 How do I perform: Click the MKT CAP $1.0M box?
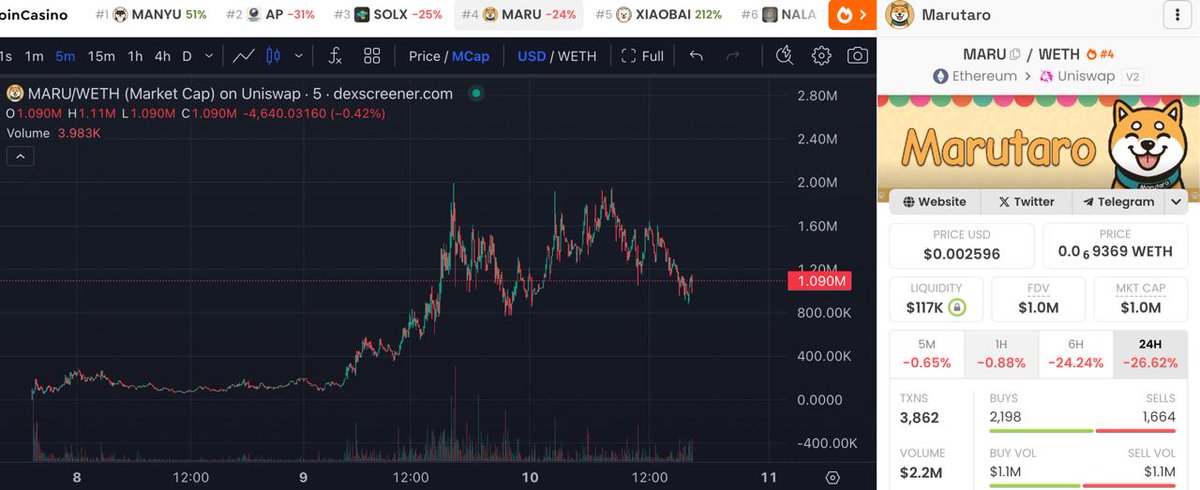pos(1141,298)
